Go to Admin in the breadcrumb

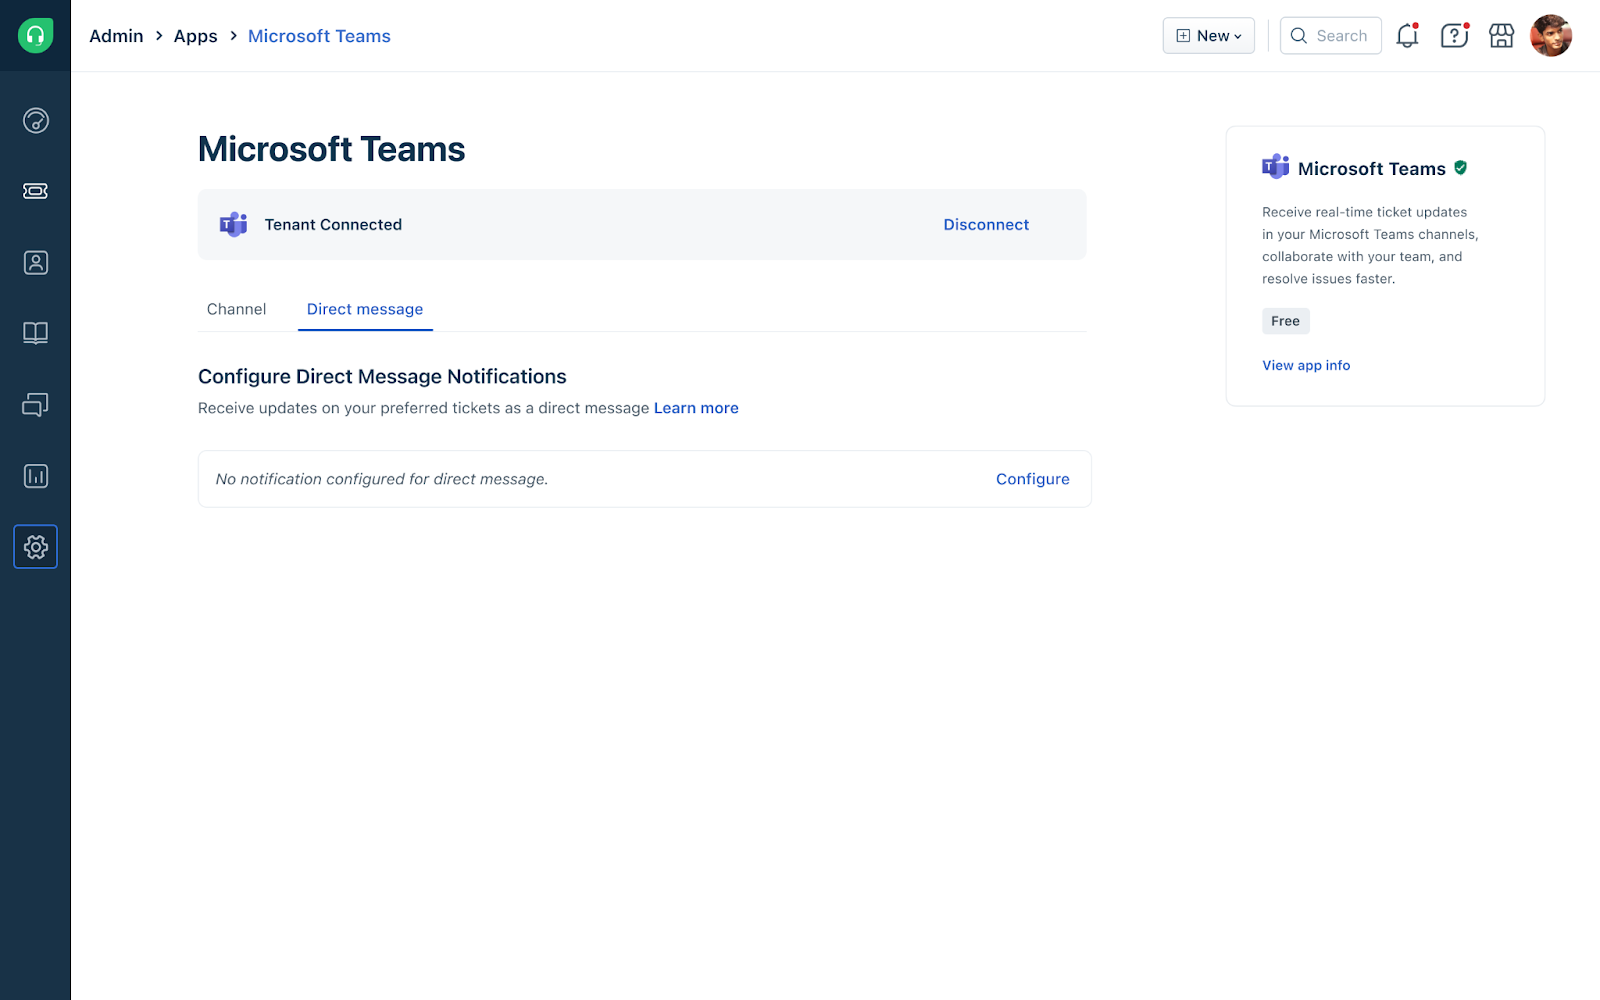pyautogui.click(x=116, y=36)
